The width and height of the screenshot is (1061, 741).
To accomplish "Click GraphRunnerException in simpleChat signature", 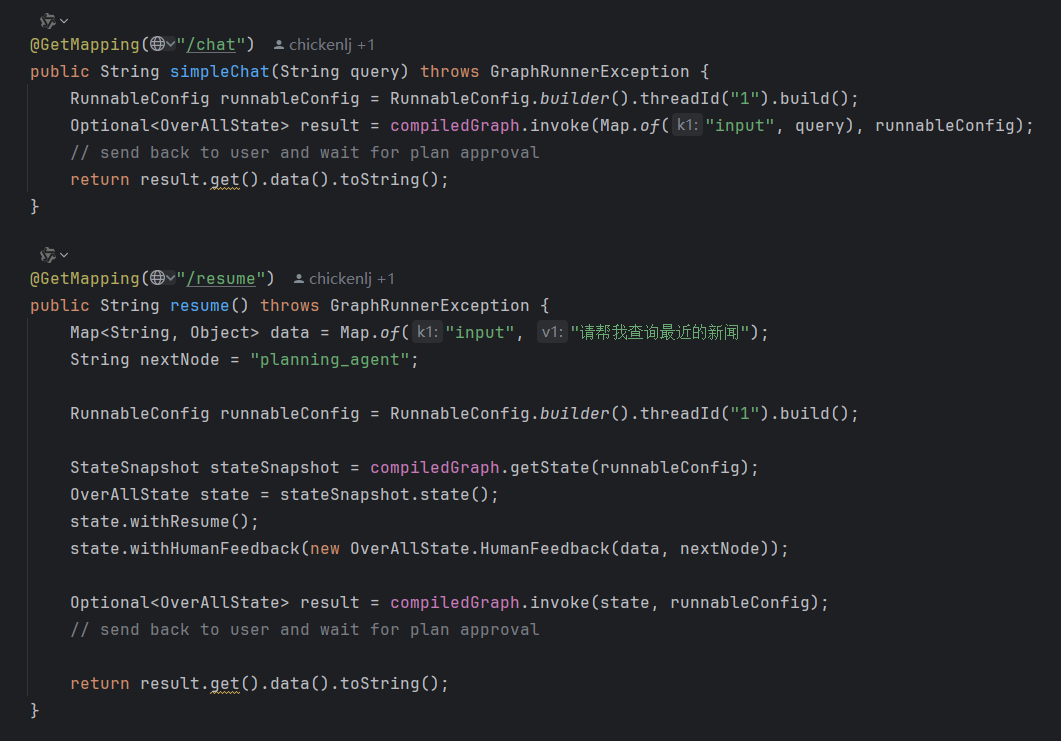I will (x=589, y=72).
